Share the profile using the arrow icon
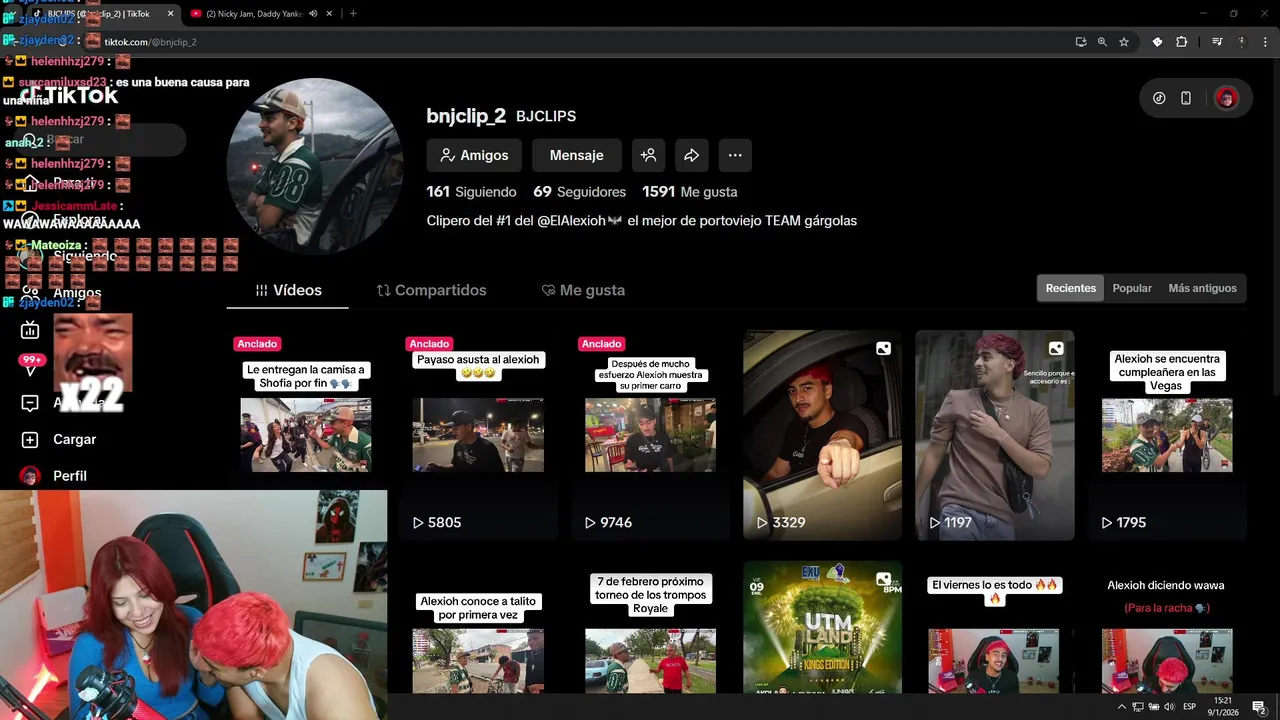1280x720 pixels. pyautogui.click(x=692, y=155)
